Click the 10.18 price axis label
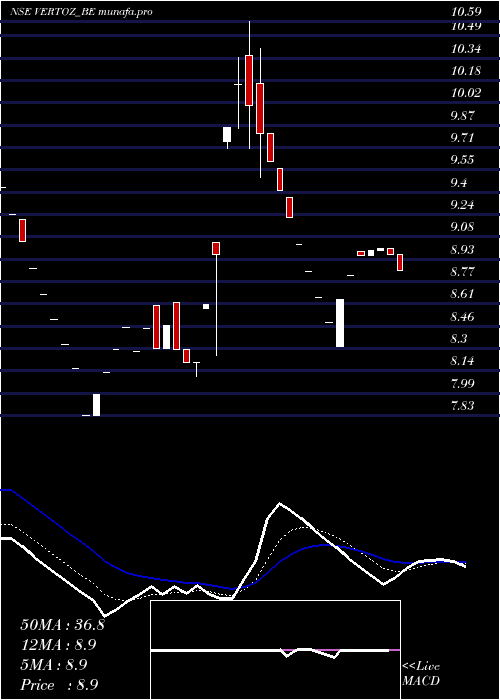 (x=466, y=71)
